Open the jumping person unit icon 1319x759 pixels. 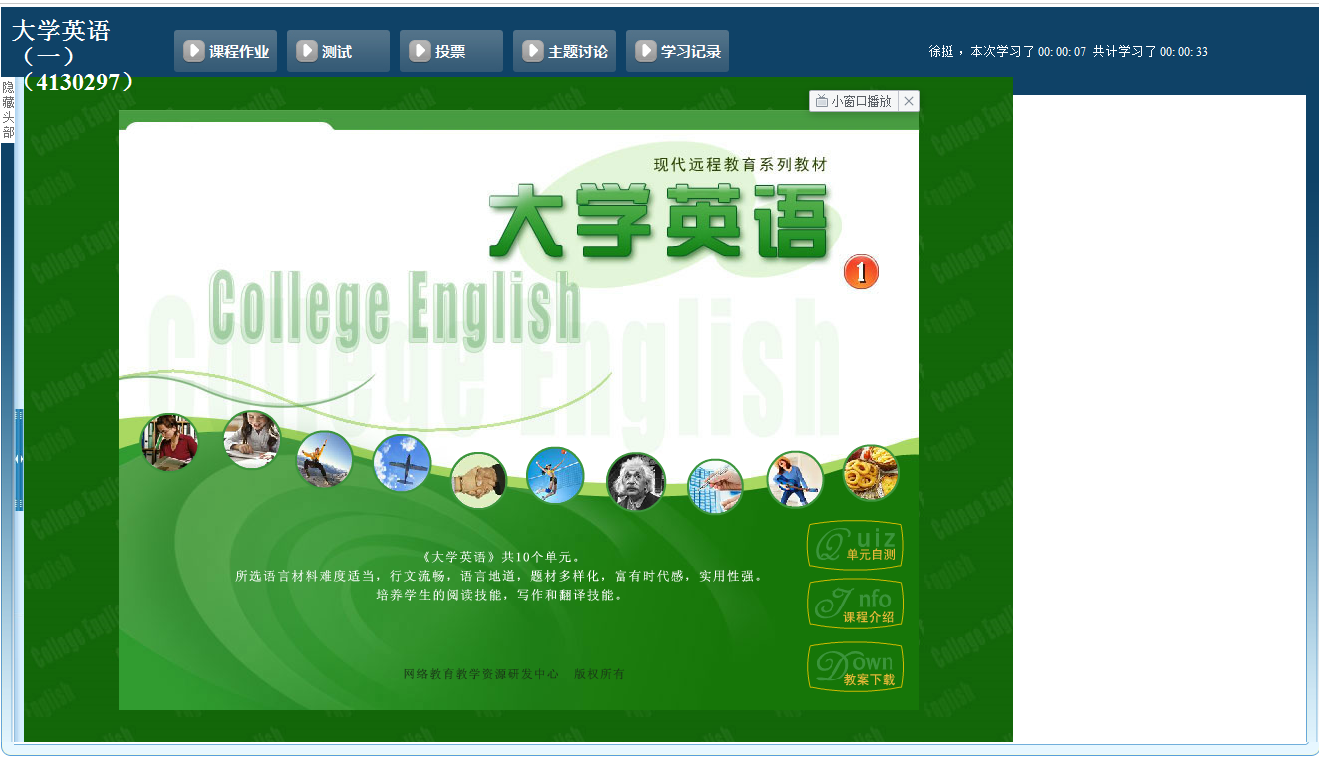(x=325, y=459)
